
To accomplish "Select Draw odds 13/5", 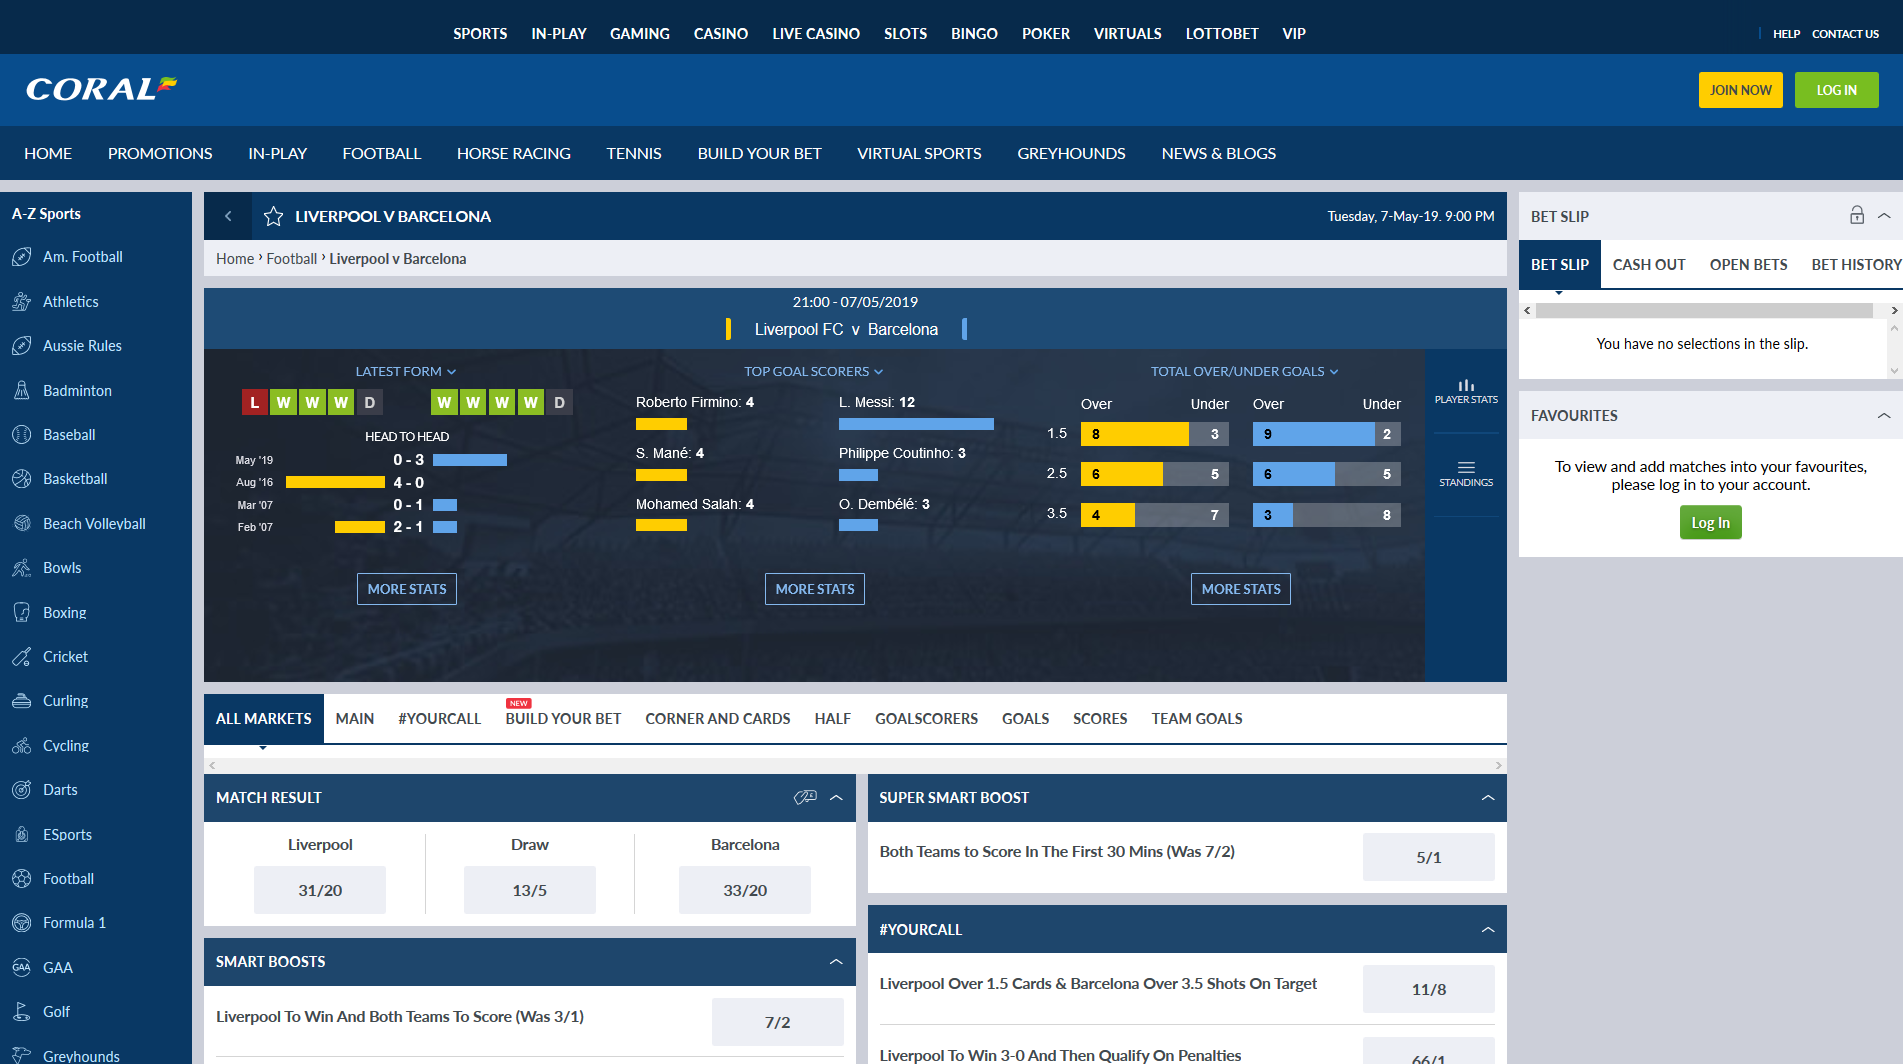I will 530,890.
